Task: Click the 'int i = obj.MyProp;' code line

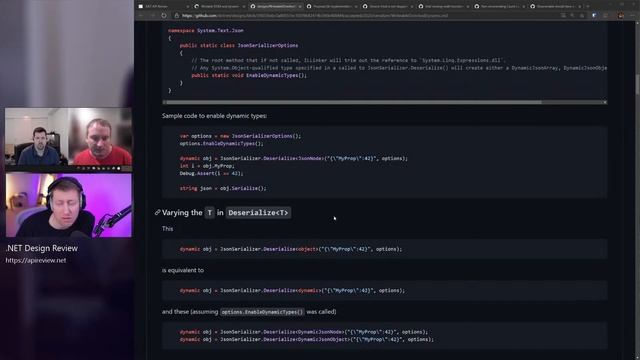Action: pyautogui.click(x=207, y=166)
